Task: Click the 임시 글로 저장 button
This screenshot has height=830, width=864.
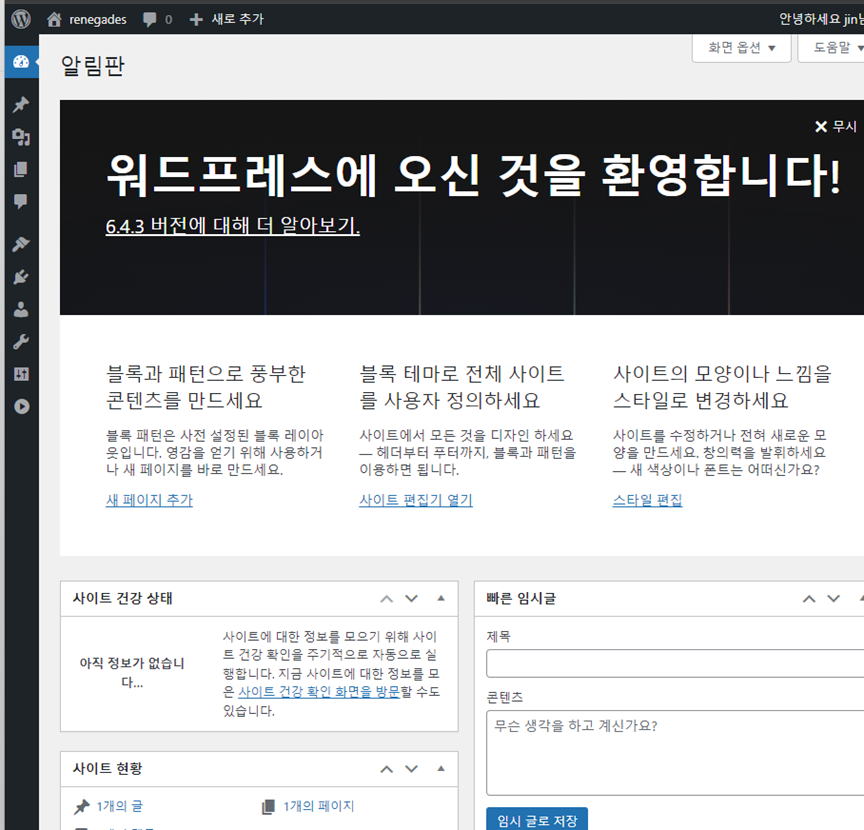Action: [537, 820]
